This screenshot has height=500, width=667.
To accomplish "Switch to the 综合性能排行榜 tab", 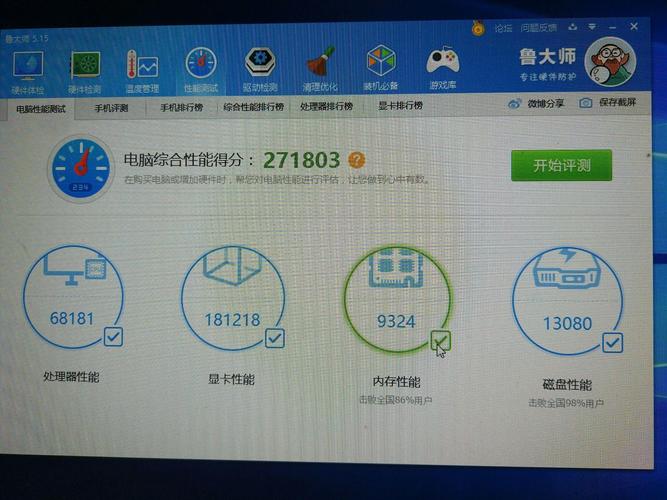I will (x=254, y=107).
